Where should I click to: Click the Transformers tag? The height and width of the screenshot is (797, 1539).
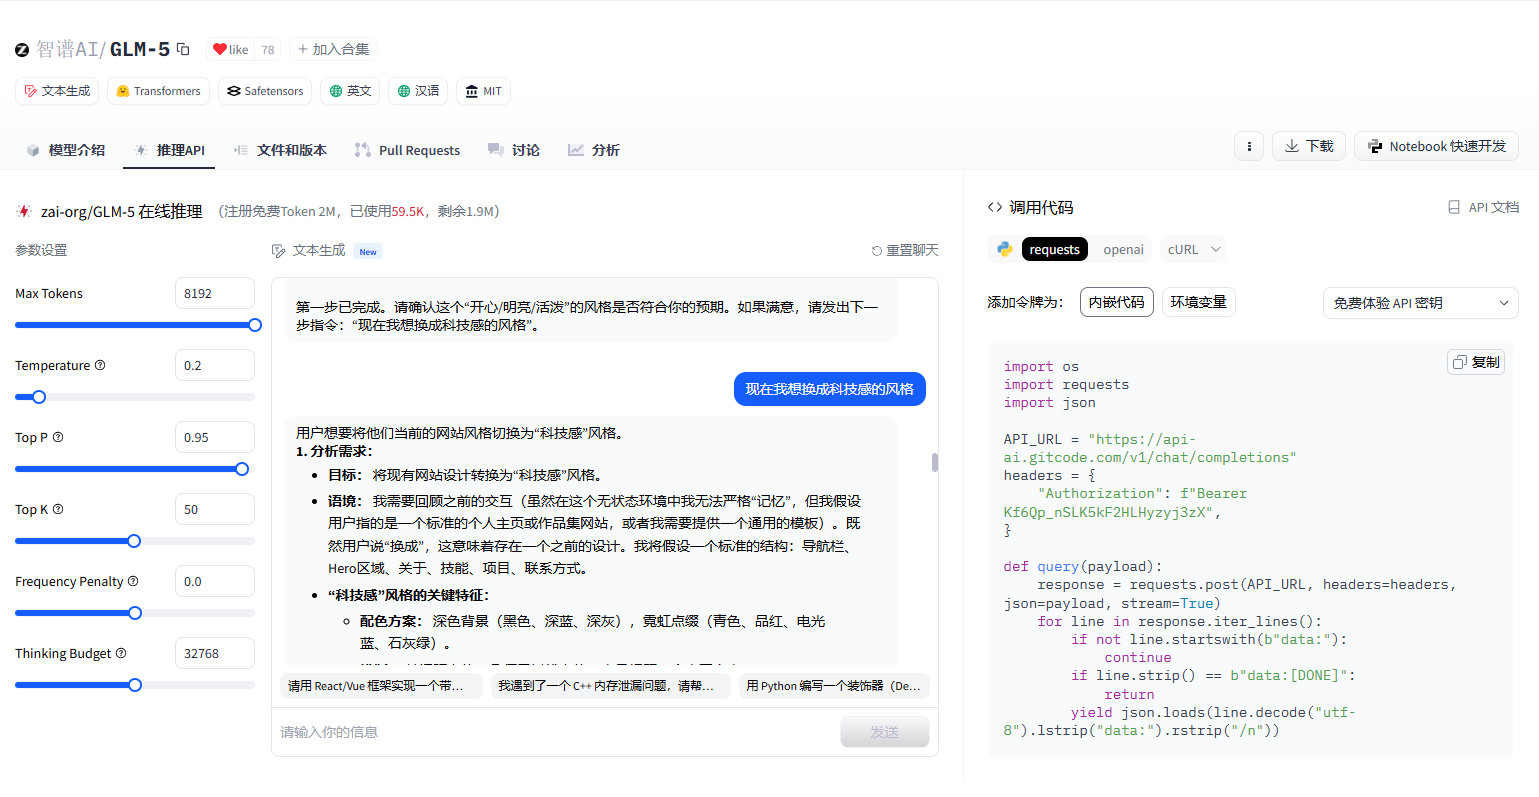(158, 91)
